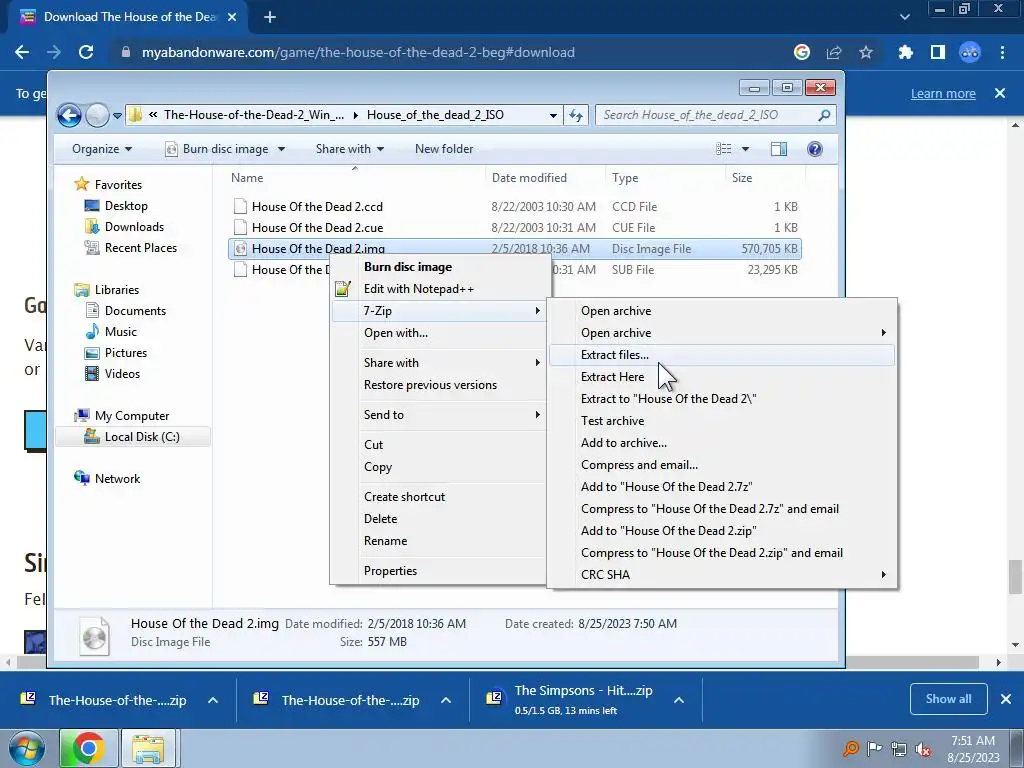Choose Test archive
Screen dimensions: 1024x768
click(x=722, y=421)
